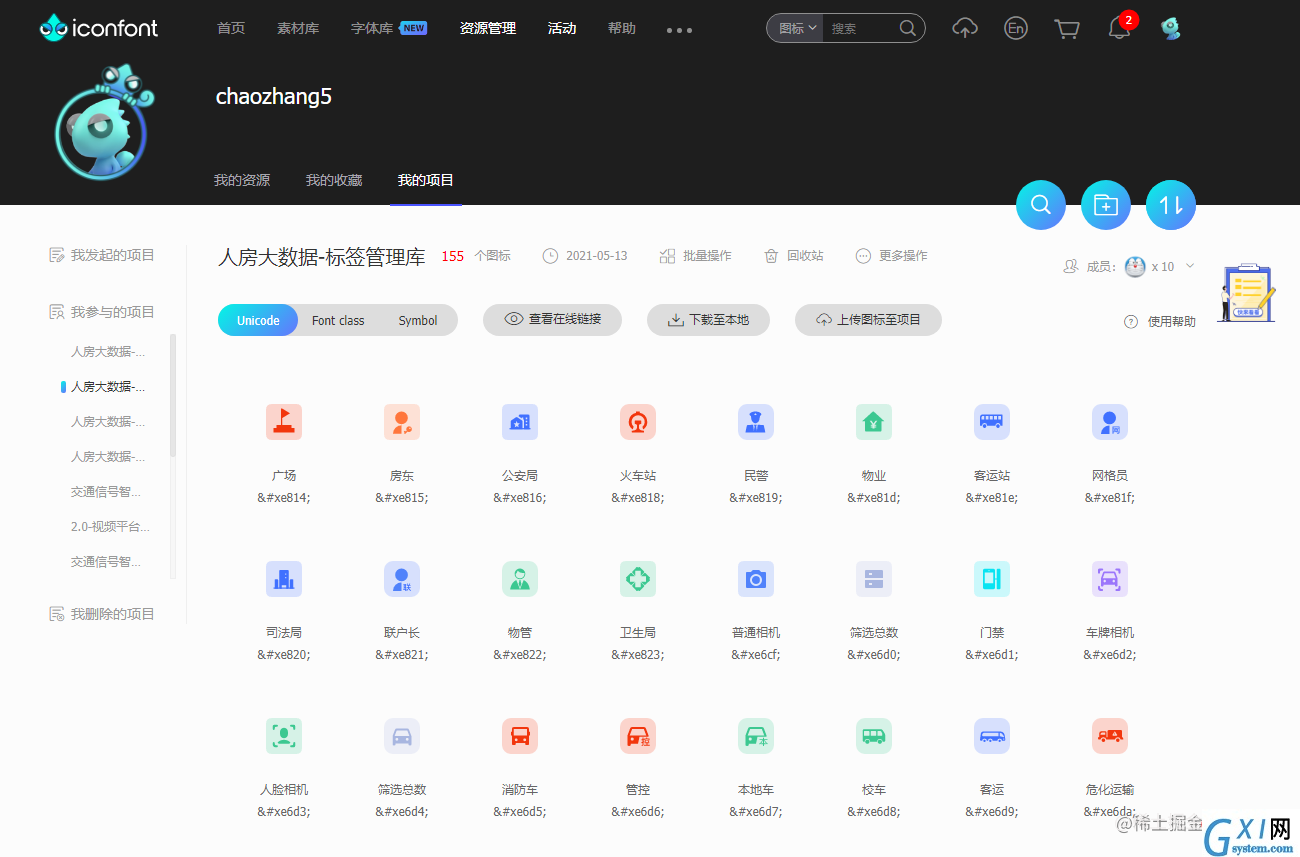Switch language with the En icon
The image size is (1300, 857).
[x=1016, y=29]
